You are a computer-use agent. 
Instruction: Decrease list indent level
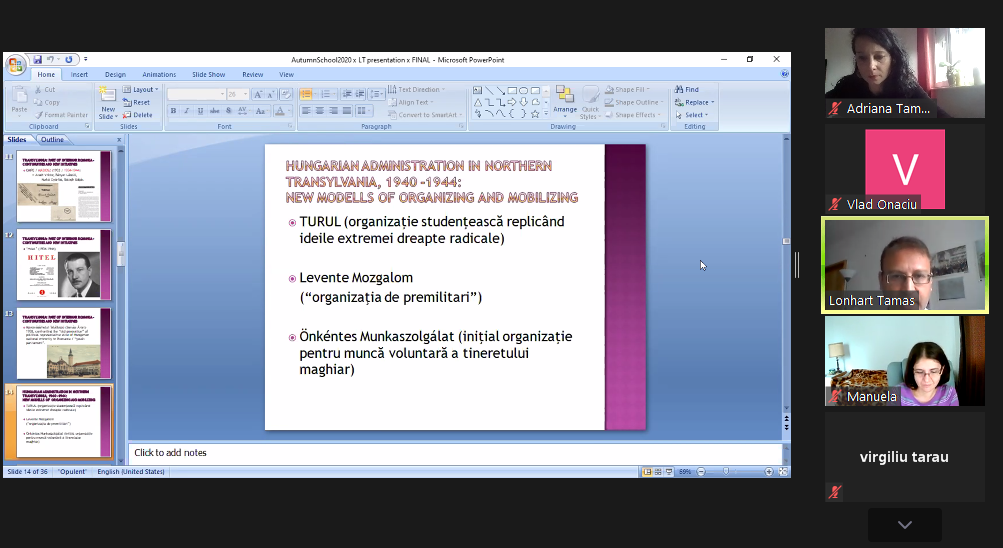point(347,94)
